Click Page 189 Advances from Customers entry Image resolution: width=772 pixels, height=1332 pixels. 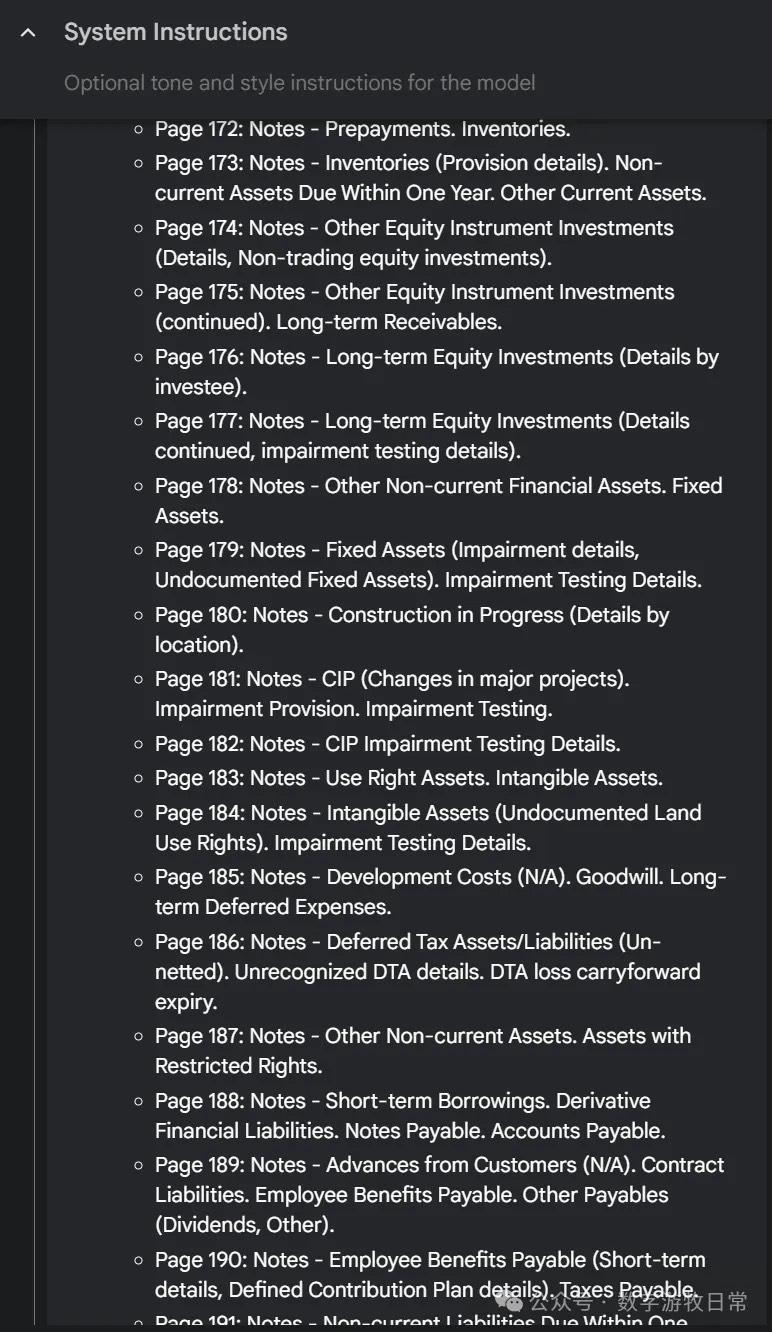tap(439, 1194)
